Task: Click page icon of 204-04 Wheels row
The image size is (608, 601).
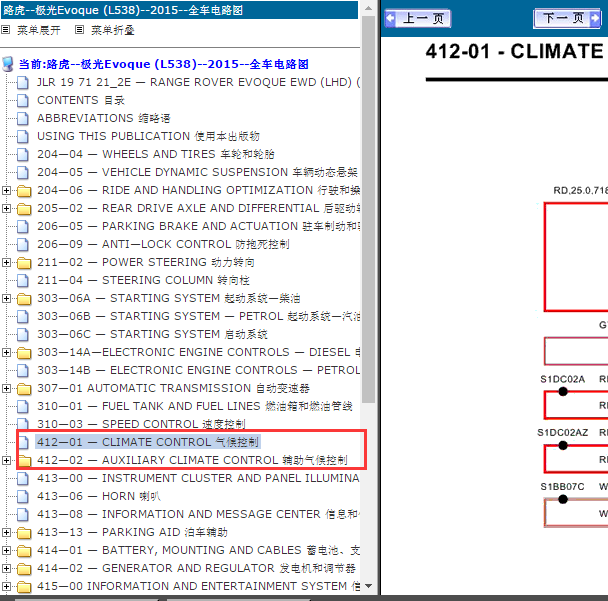Action: tap(23, 154)
